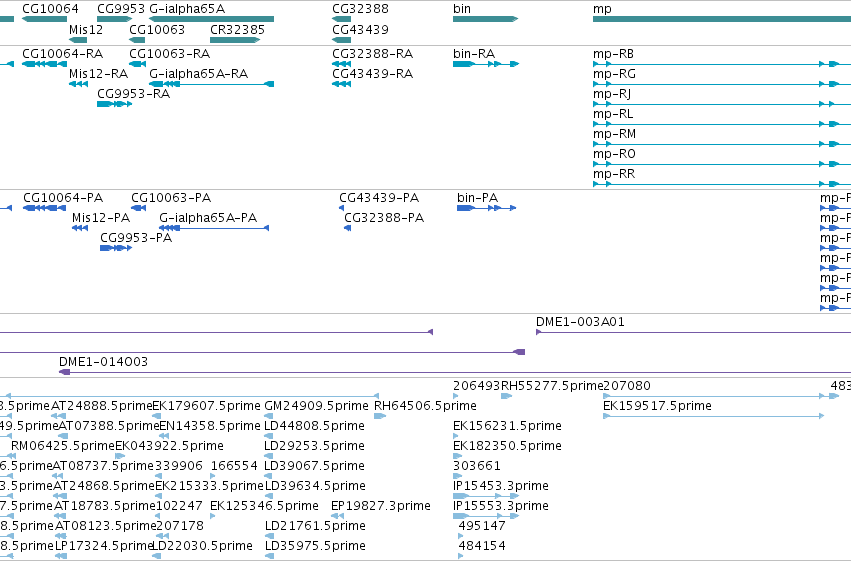The height and width of the screenshot is (561, 851).
Task: Click protein CG43439-PA
Action: coord(379,197)
